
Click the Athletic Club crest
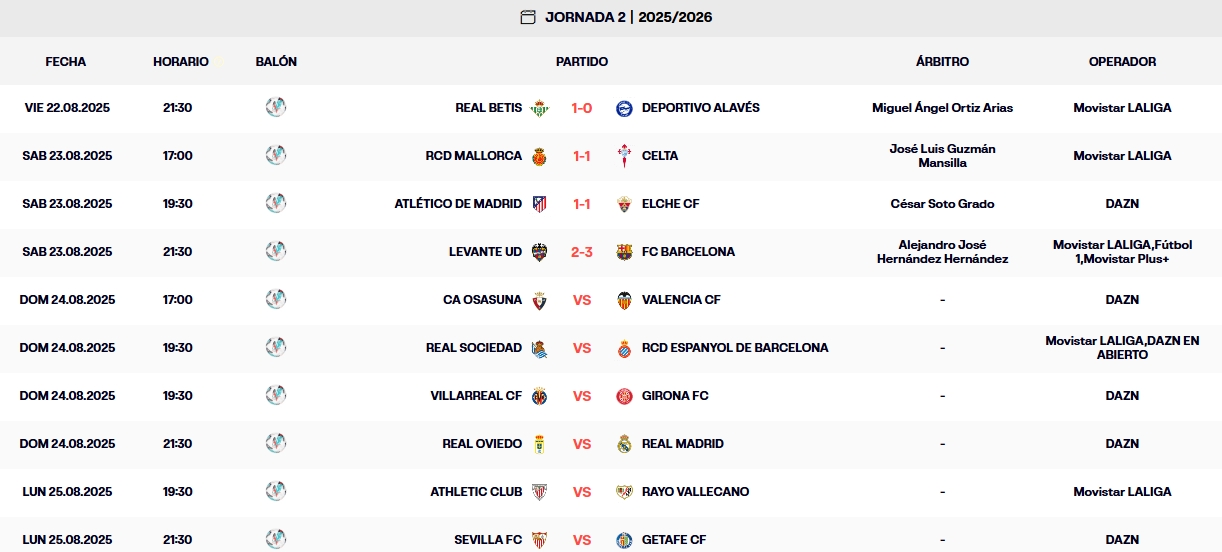point(540,492)
